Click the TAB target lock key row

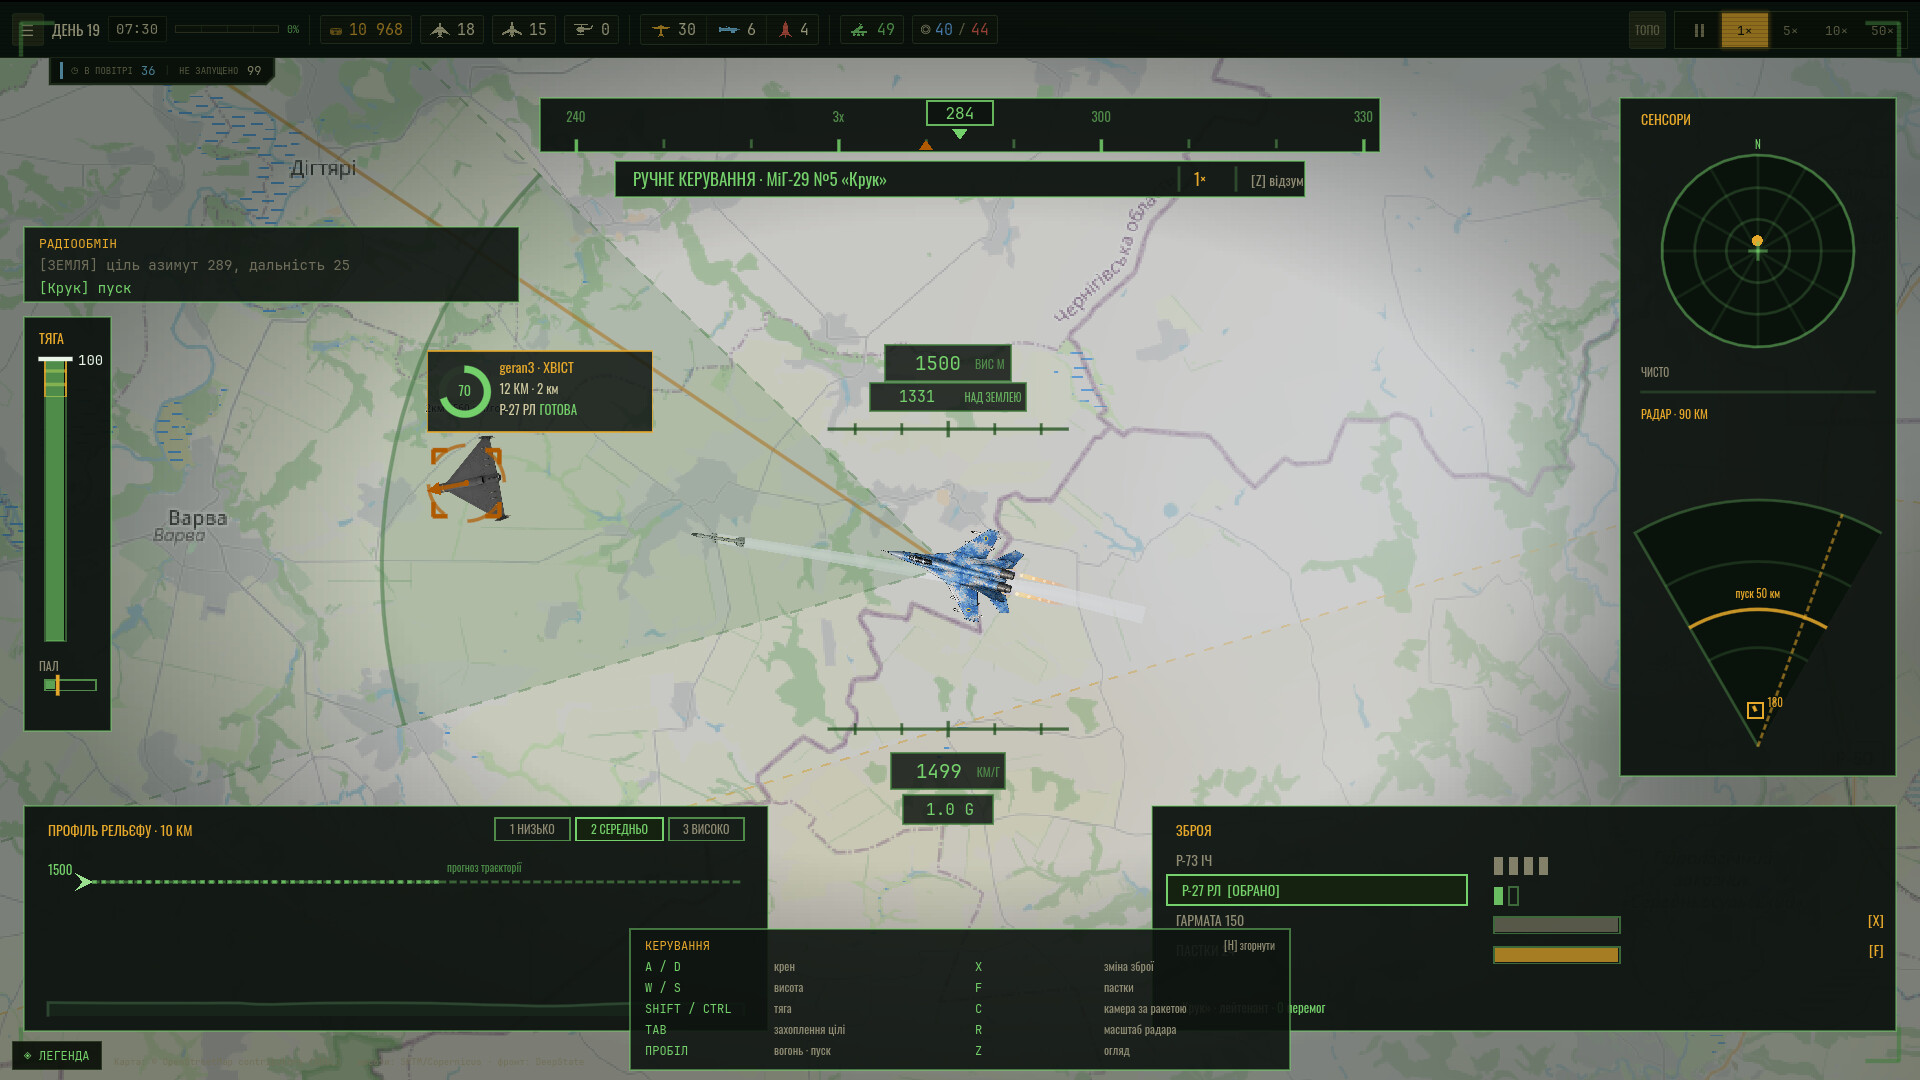[x=746, y=1030]
